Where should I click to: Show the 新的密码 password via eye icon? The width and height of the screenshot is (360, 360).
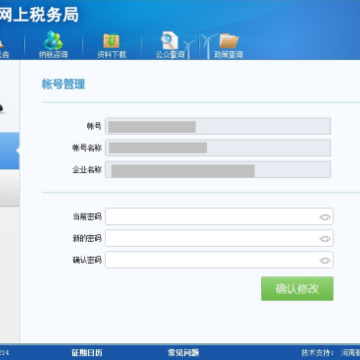(x=325, y=239)
